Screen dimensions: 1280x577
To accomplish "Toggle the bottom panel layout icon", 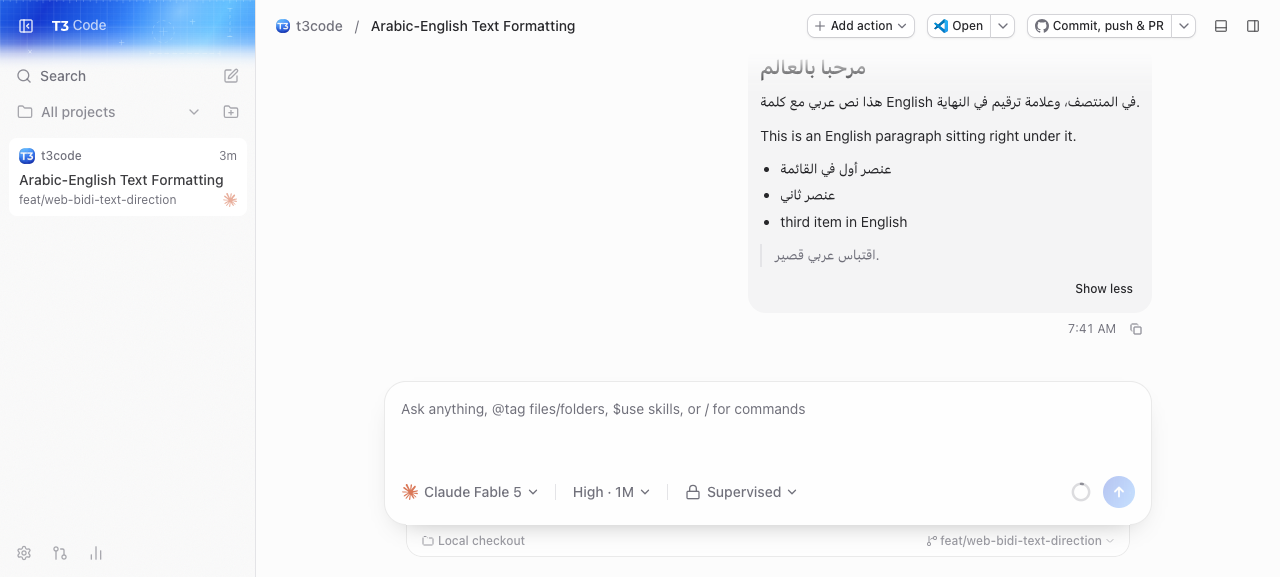I will point(1221,26).
